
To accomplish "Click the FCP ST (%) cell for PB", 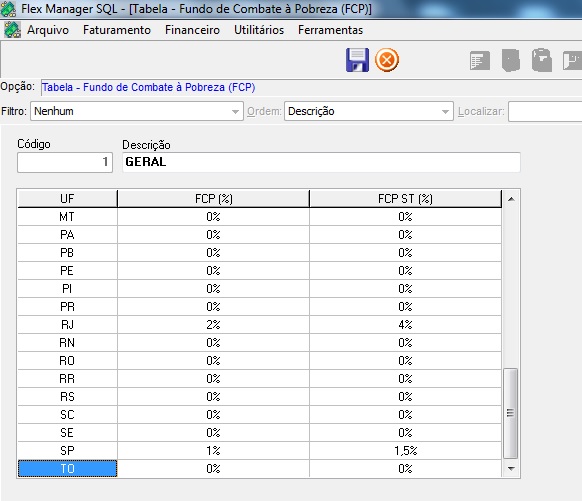I will pyautogui.click(x=405, y=253).
